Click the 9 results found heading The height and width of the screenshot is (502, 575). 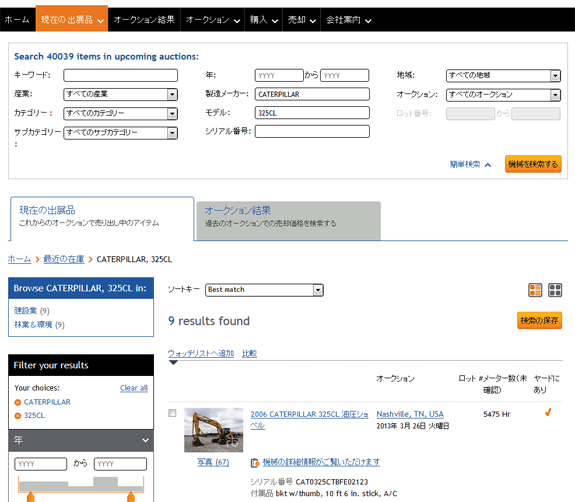click(209, 321)
